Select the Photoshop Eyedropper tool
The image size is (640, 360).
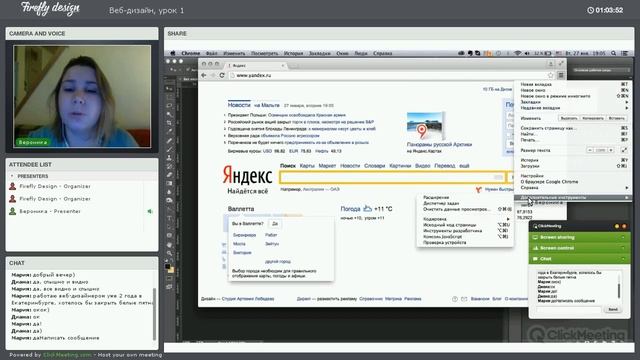pyautogui.click(x=169, y=131)
